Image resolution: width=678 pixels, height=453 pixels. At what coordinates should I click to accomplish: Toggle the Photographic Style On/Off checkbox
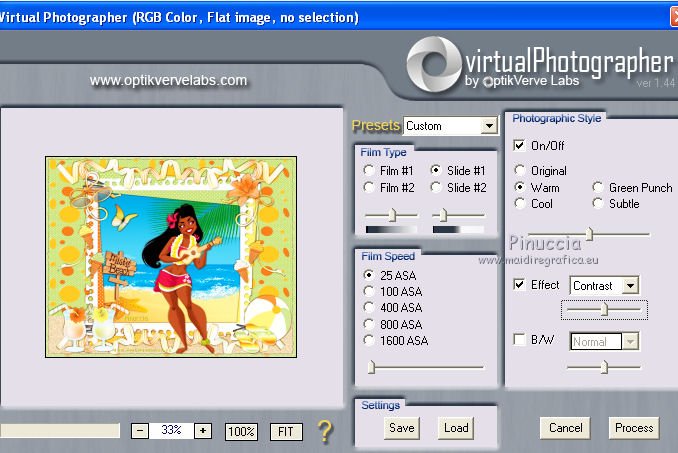(519, 145)
